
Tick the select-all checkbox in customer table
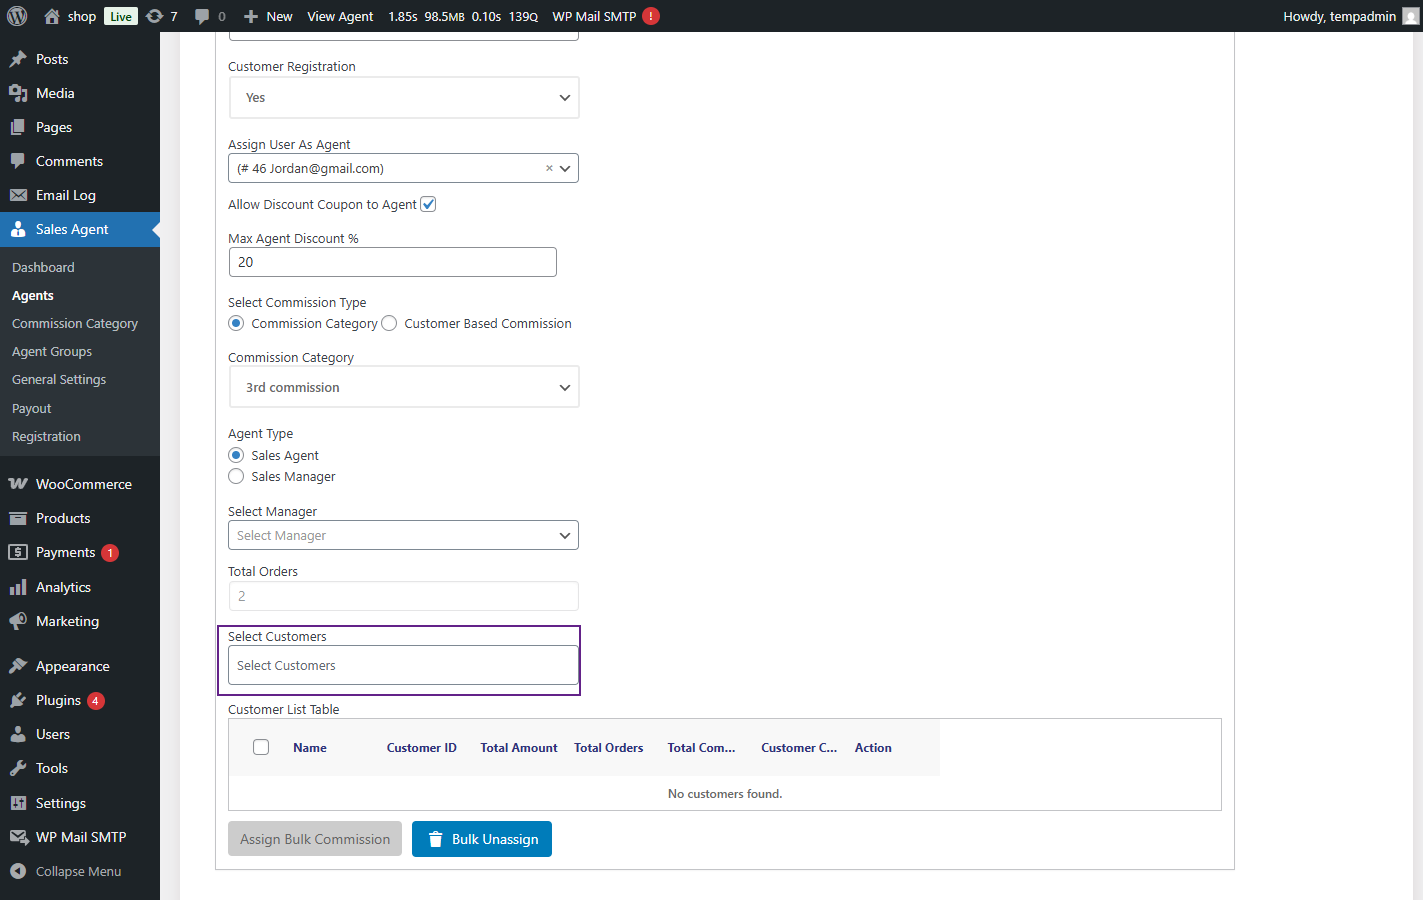(261, 747)
